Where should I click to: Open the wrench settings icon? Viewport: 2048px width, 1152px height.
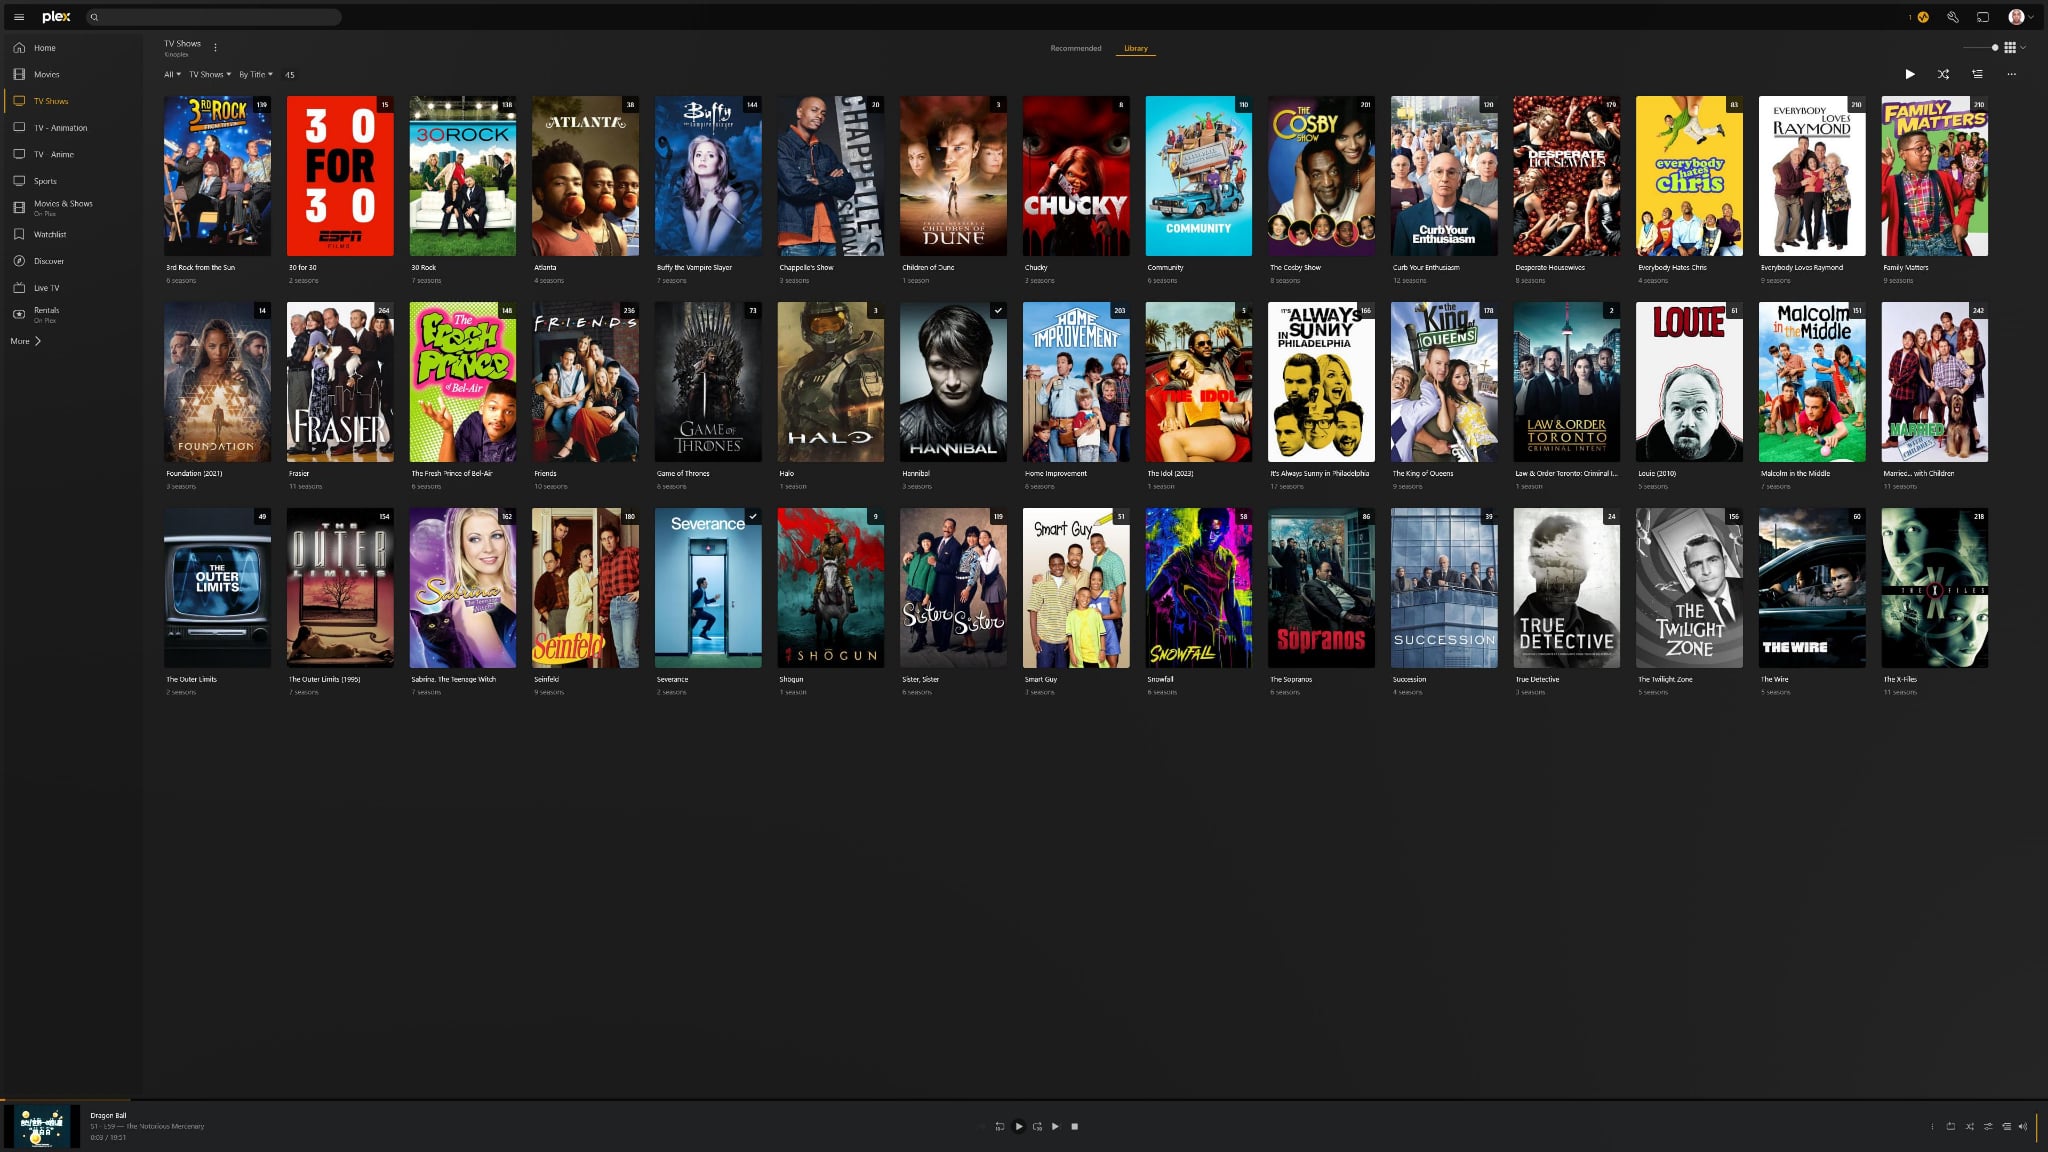point(1952,17)
